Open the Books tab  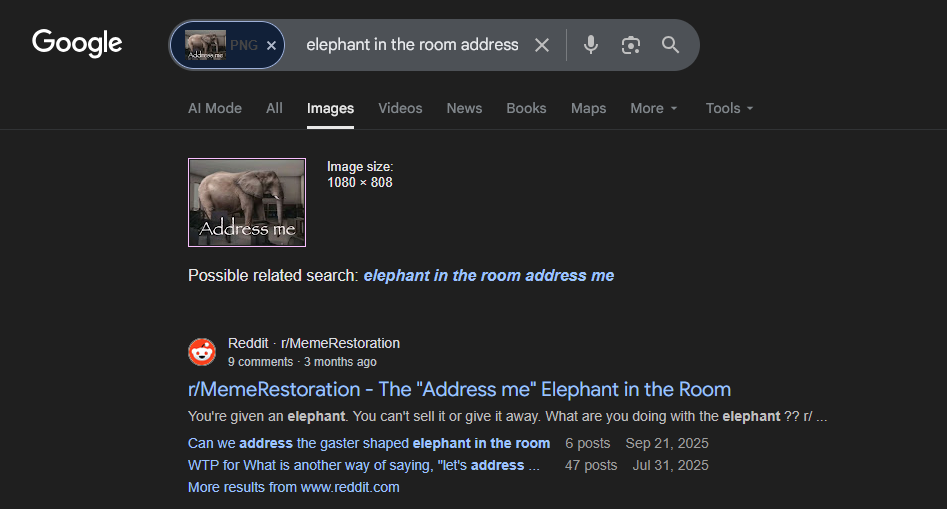click(x=526, y=109)
